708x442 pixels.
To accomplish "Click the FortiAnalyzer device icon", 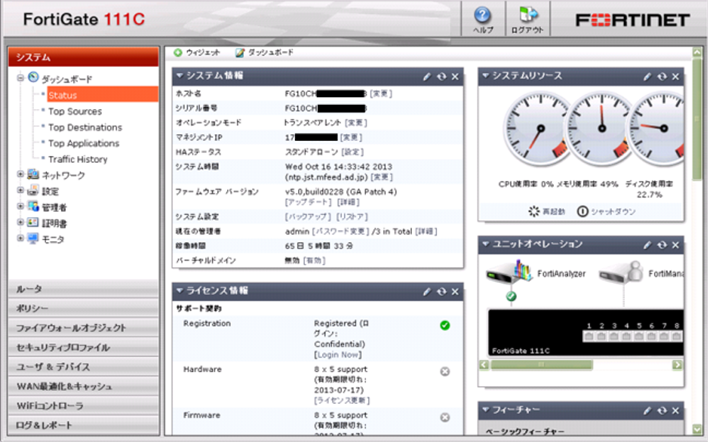I will coord(510,272).
